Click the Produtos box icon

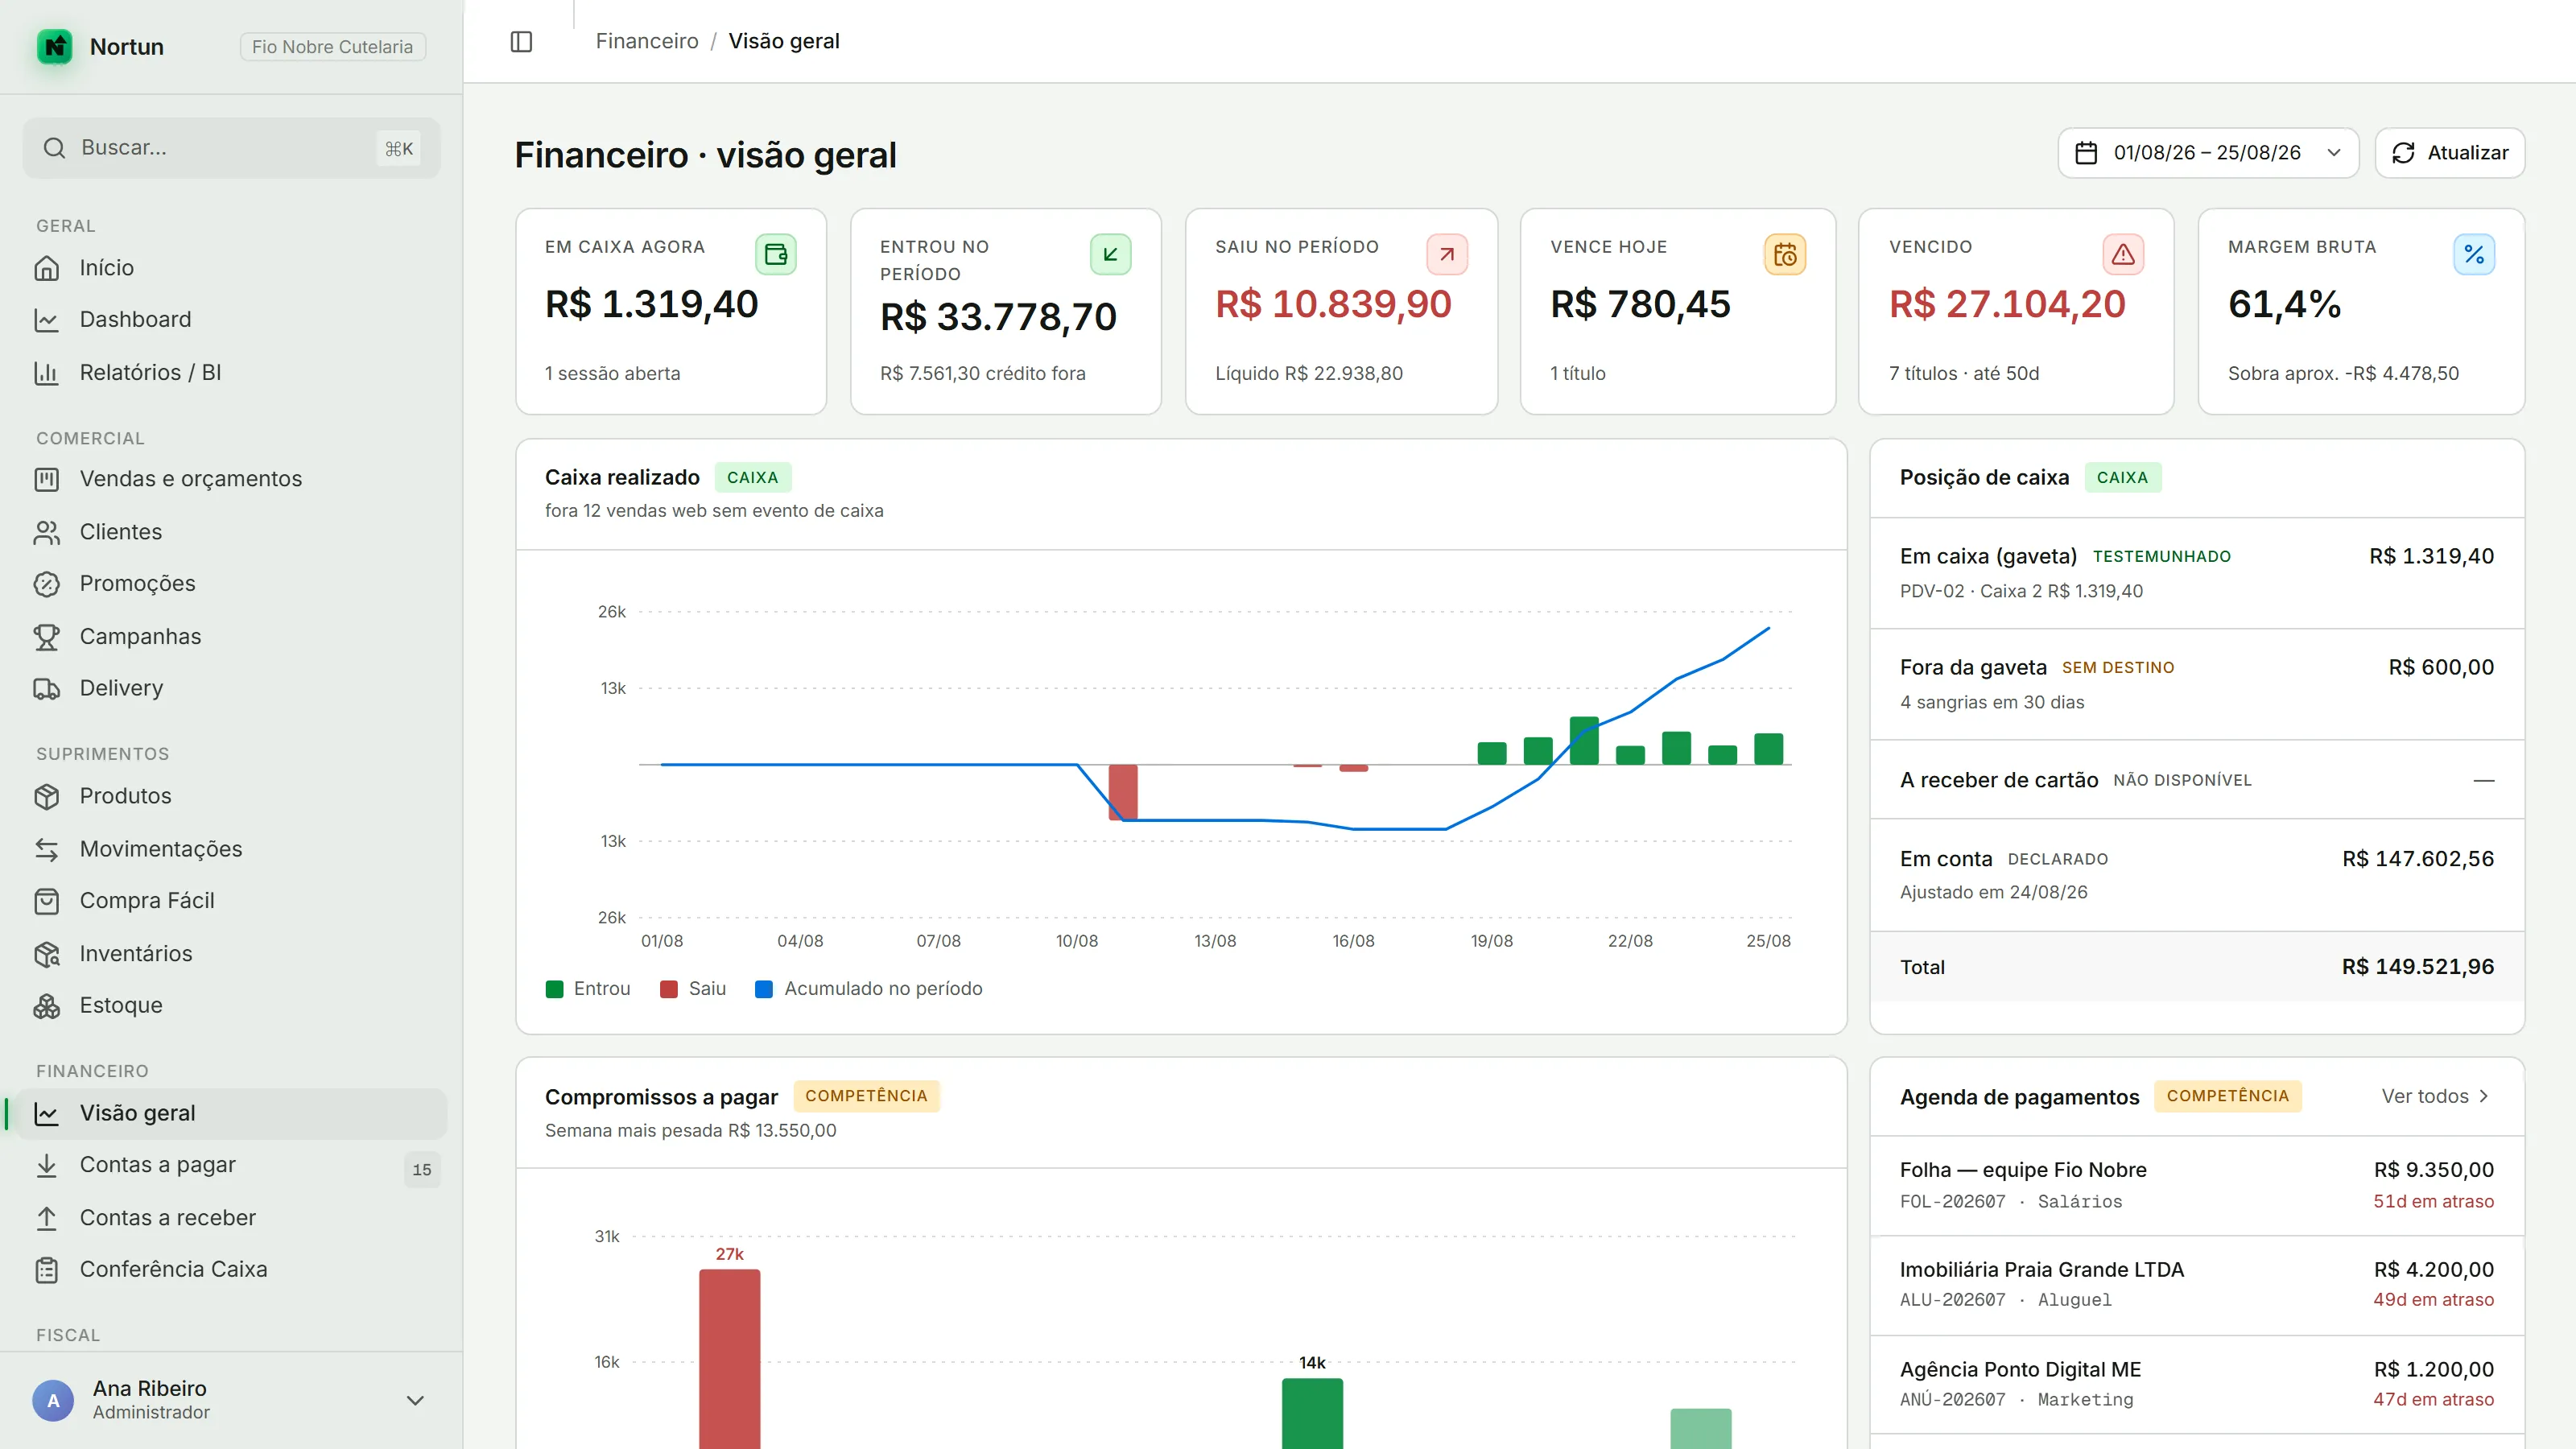(47, 796)
